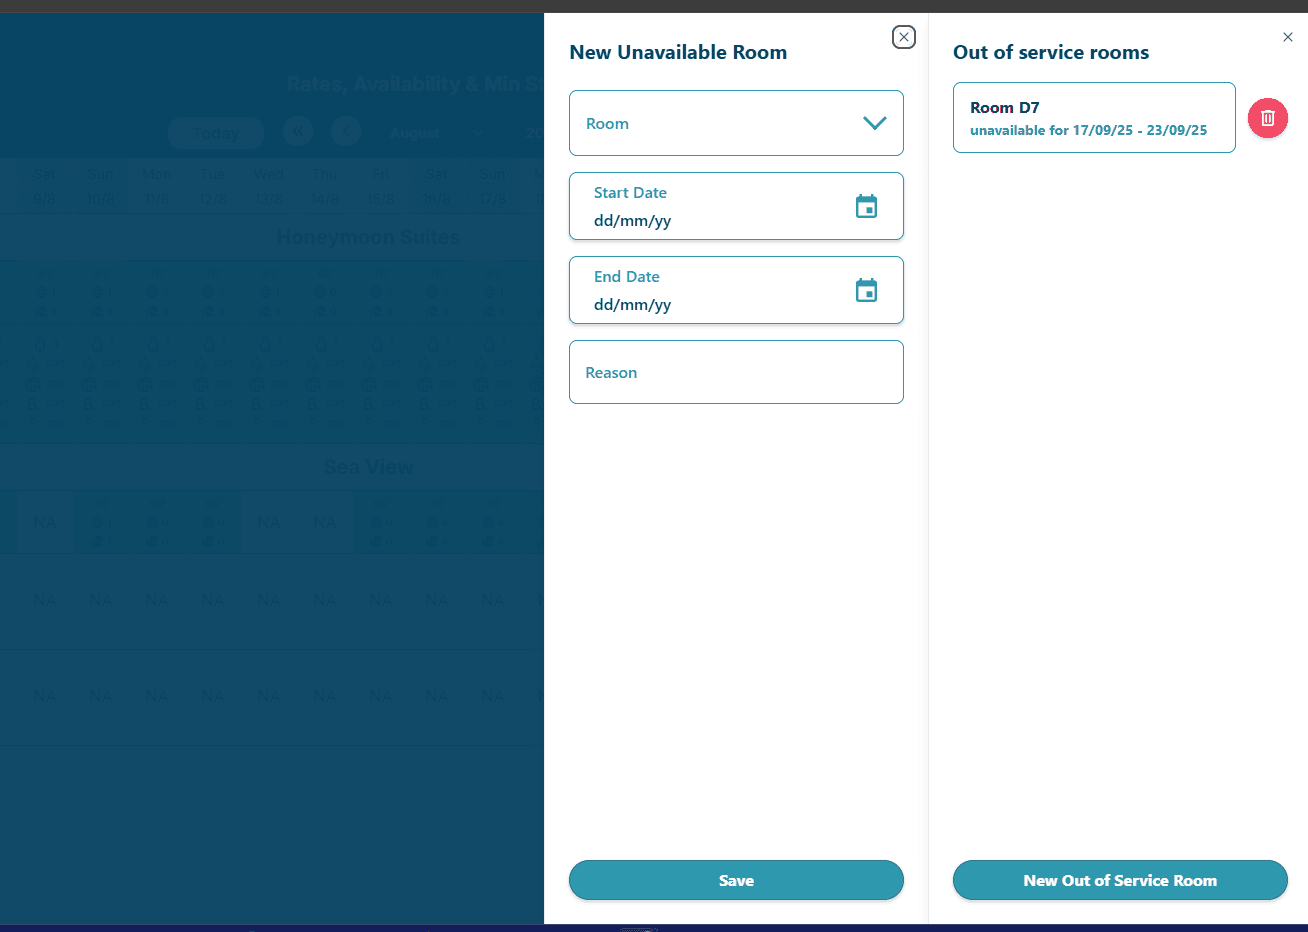This screenshot has width=1308, height=932.
Task: Jump back with the double left arrow
Action: [x=298, y=132]
